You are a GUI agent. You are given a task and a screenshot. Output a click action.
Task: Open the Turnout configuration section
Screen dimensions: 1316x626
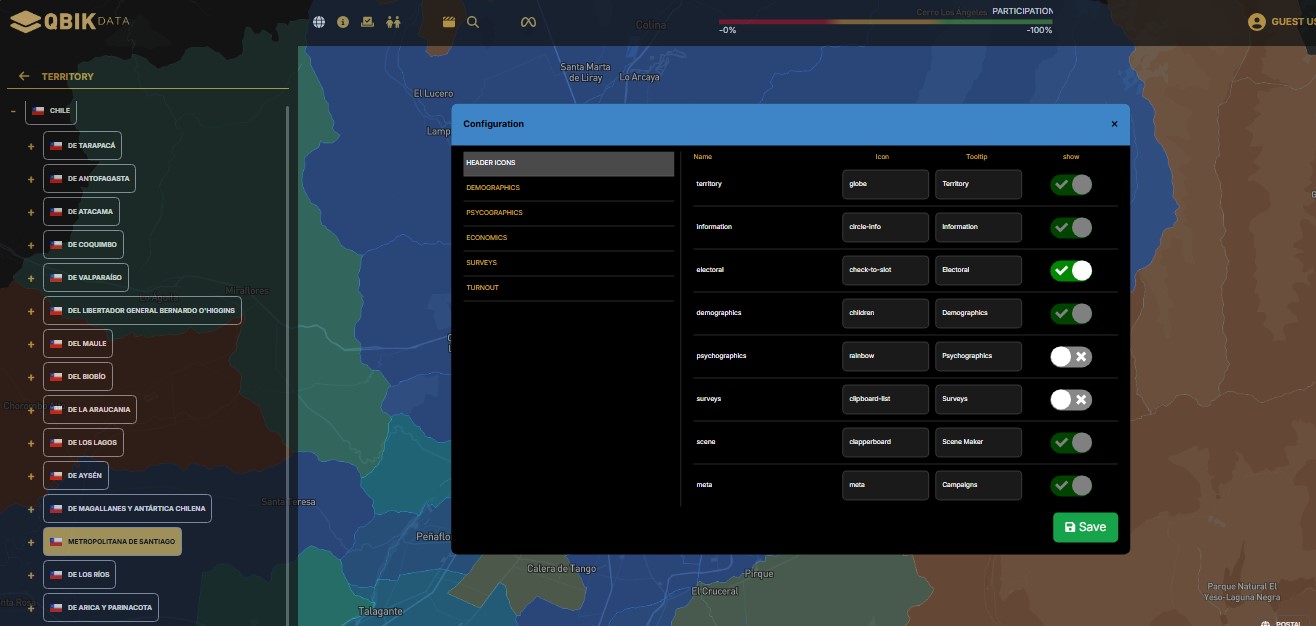tap(483, 288)
